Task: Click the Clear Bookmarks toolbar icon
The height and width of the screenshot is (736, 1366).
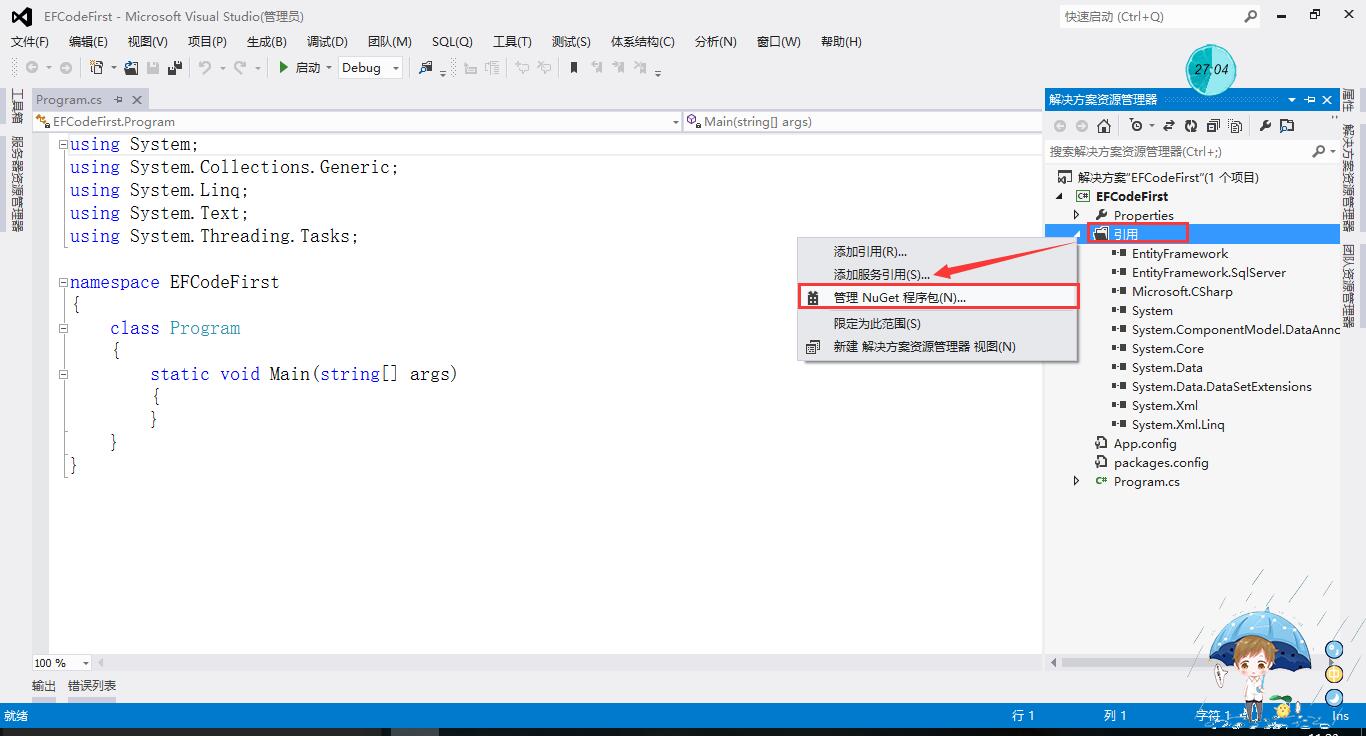Action: (x=641, y=67)
